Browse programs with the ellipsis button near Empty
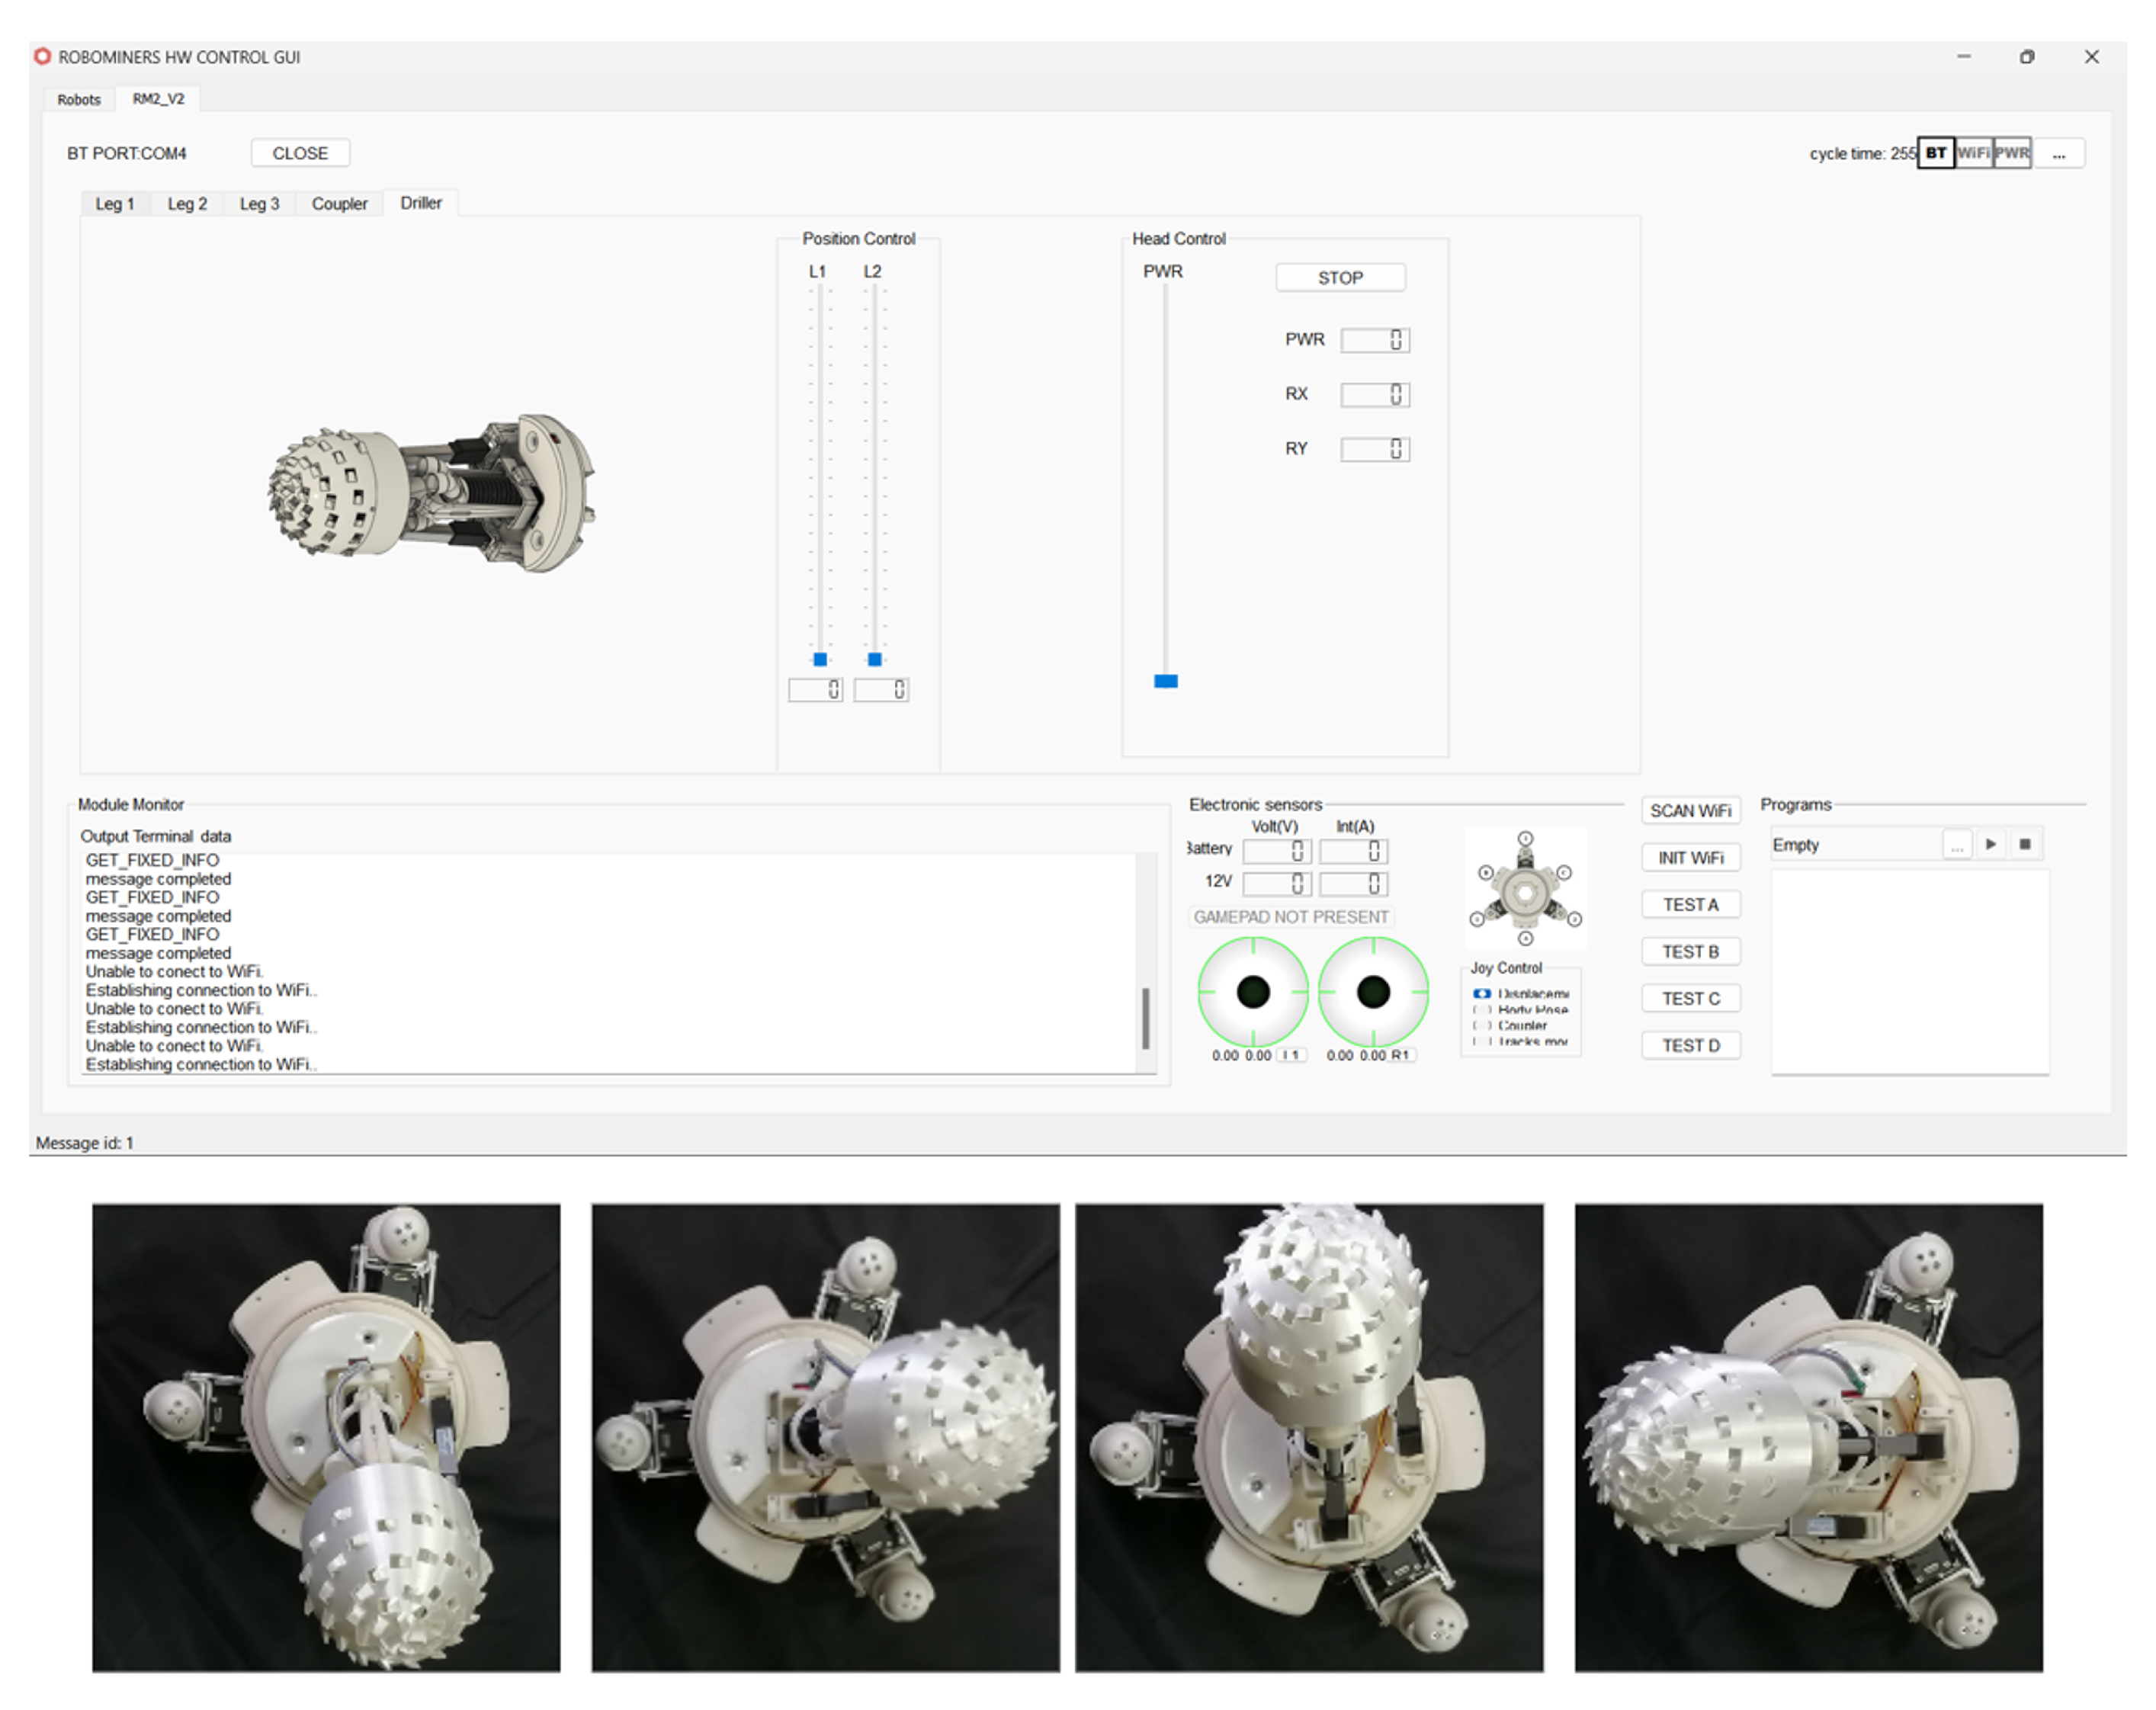Screen dimensions: 2156x1710 pos(1956,846)
